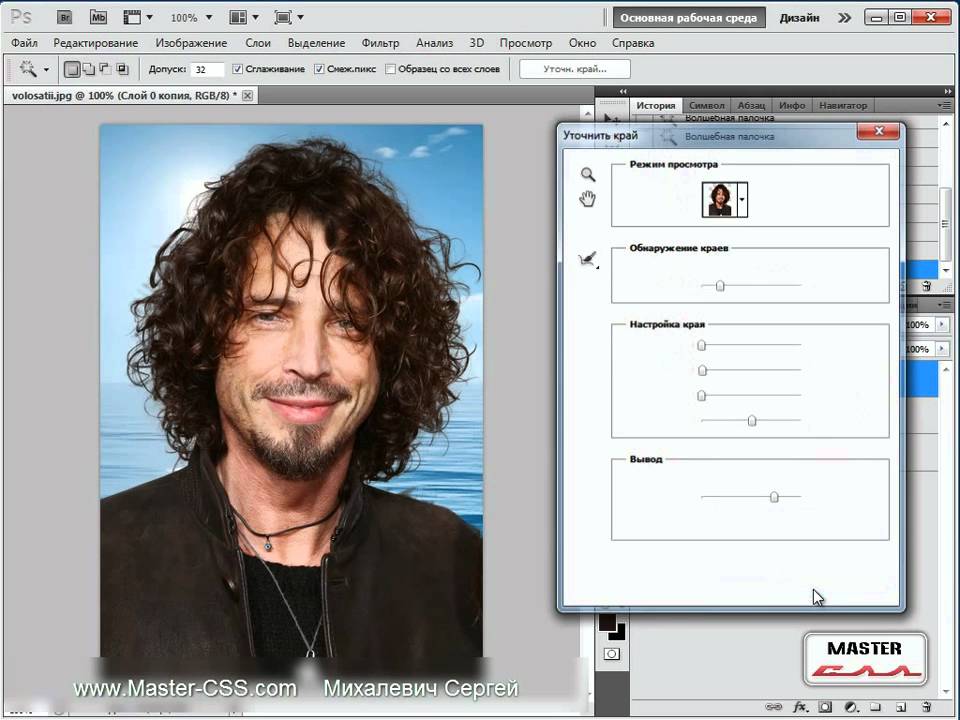960x720 pixels.
Task: Click the Ps application logo
Action: point(21,17)
